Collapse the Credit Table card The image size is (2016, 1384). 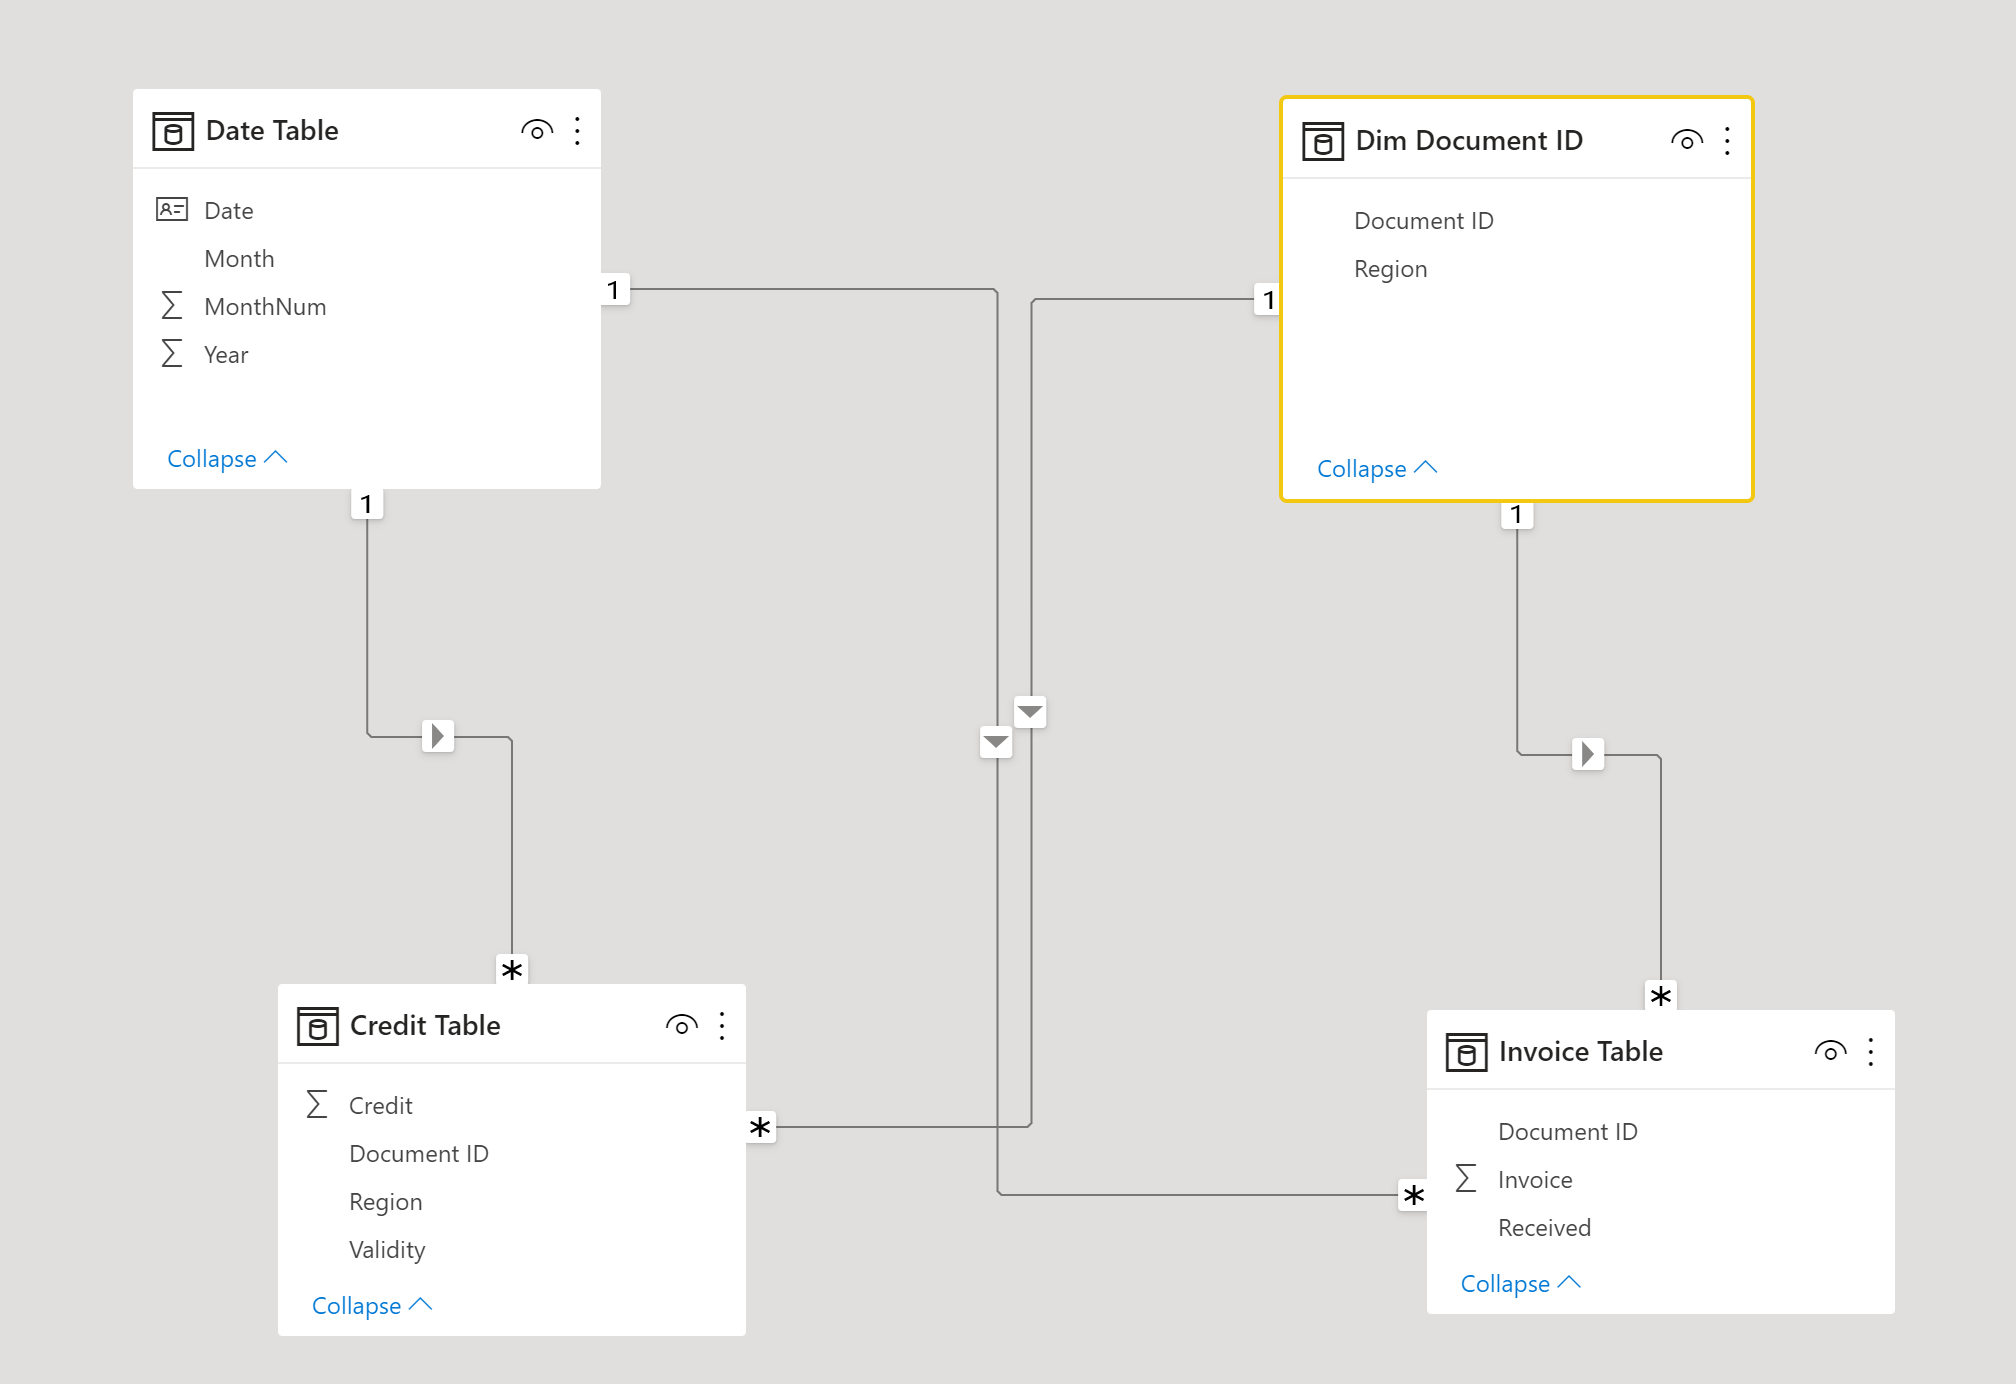[372, 1306]
